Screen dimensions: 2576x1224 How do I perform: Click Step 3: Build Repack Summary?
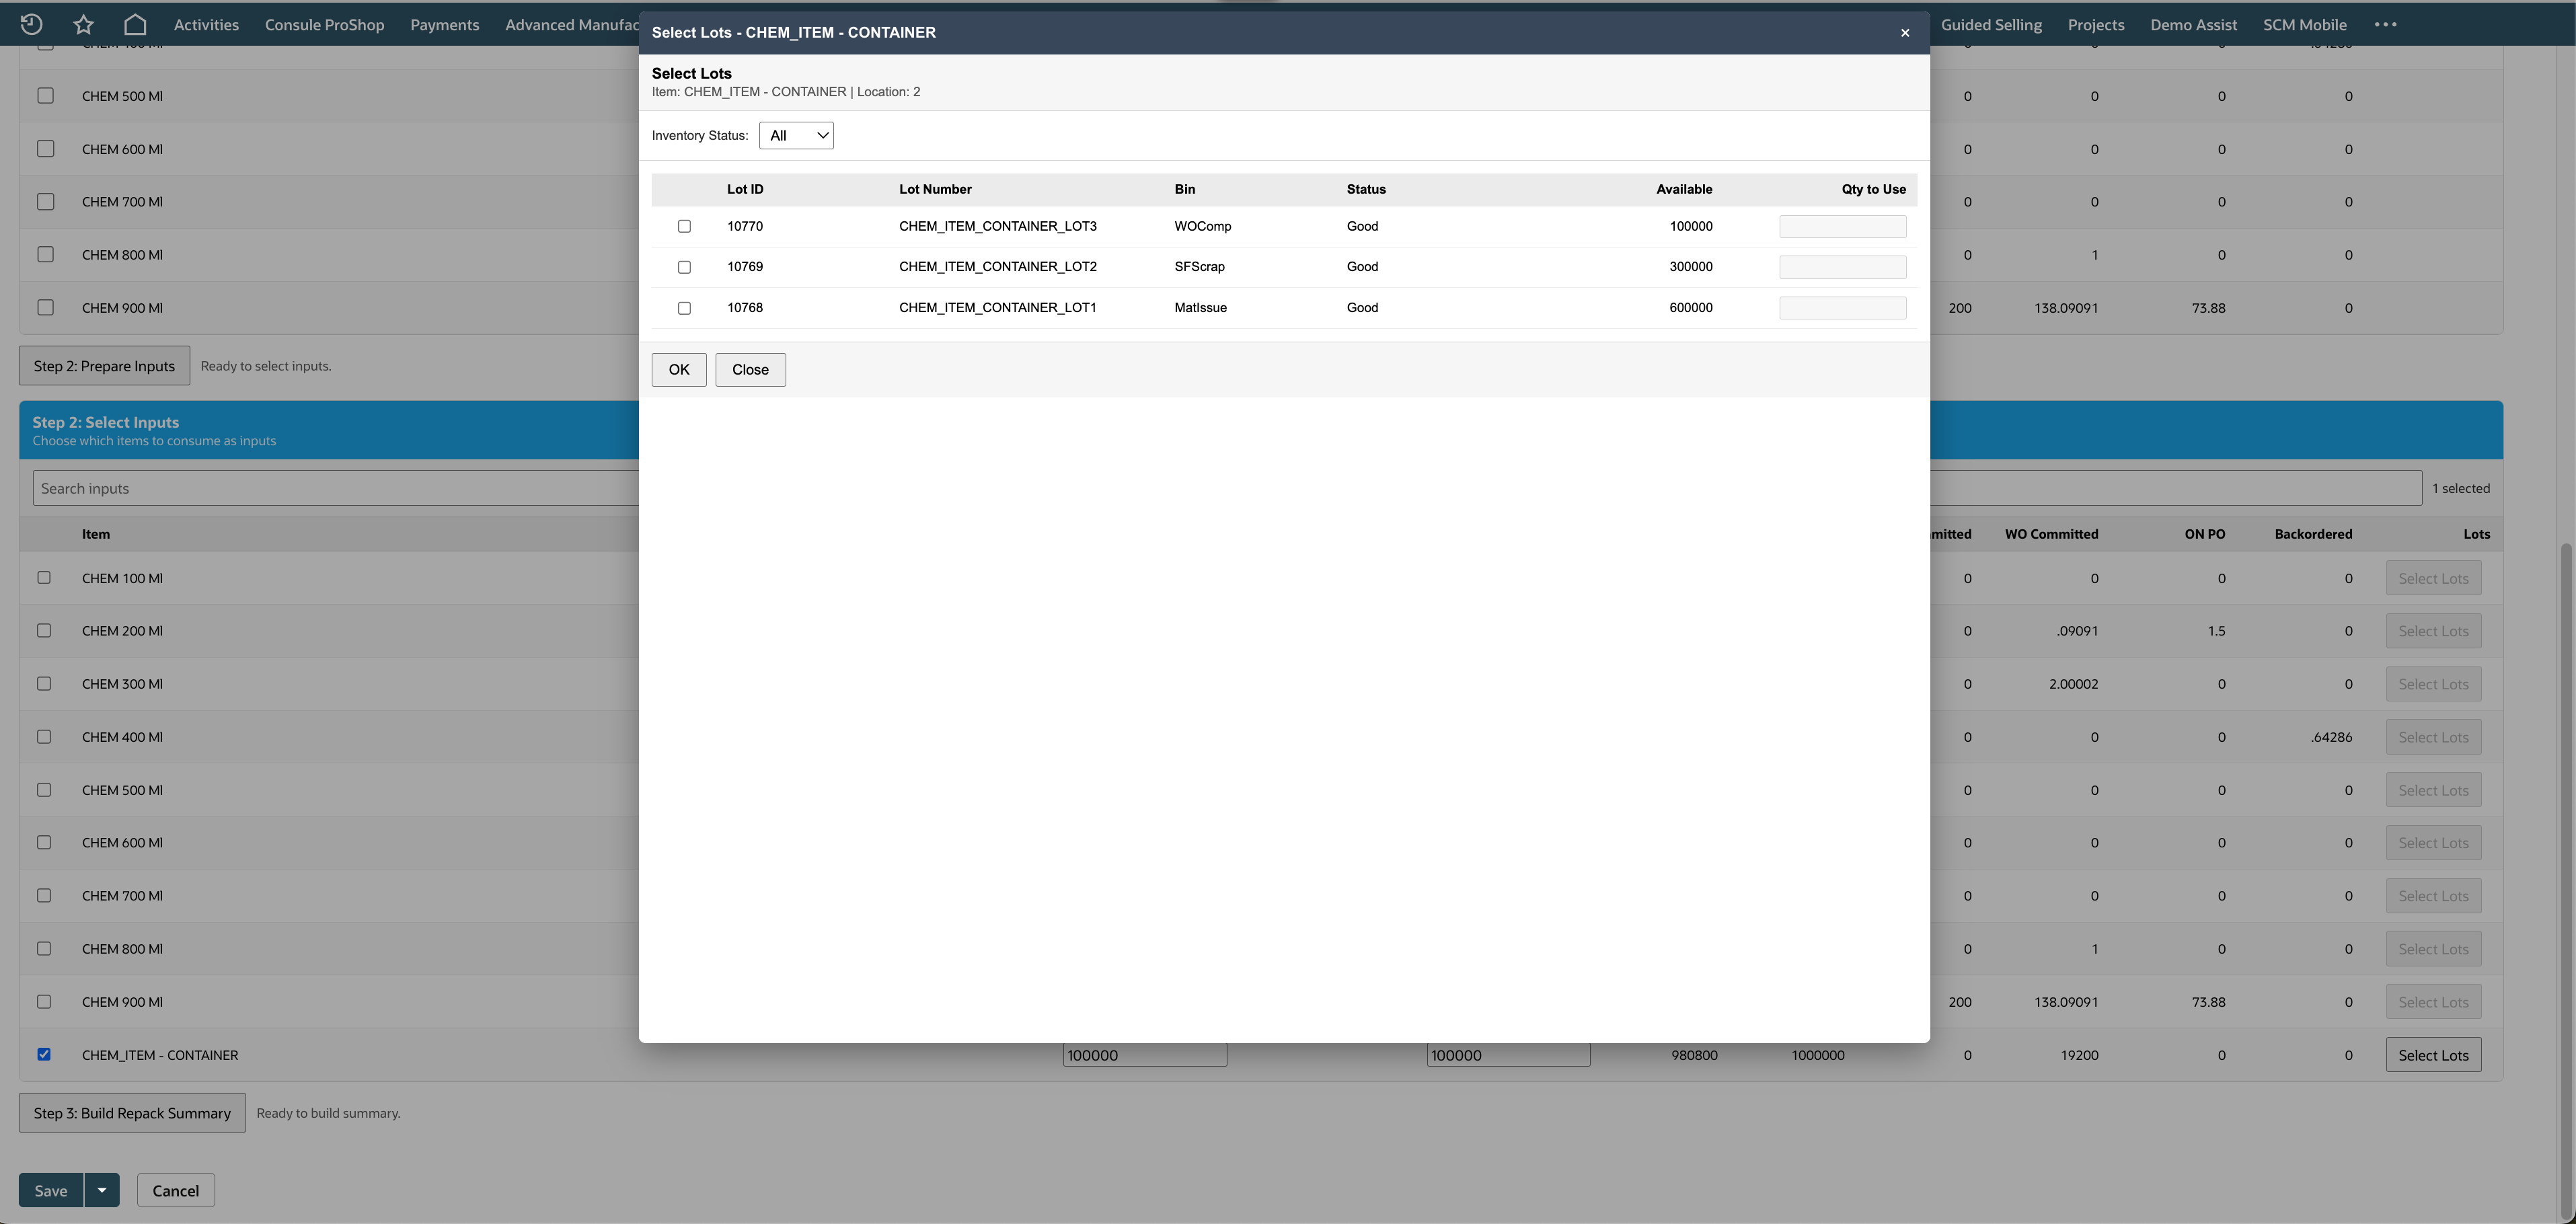point(132,1113)
